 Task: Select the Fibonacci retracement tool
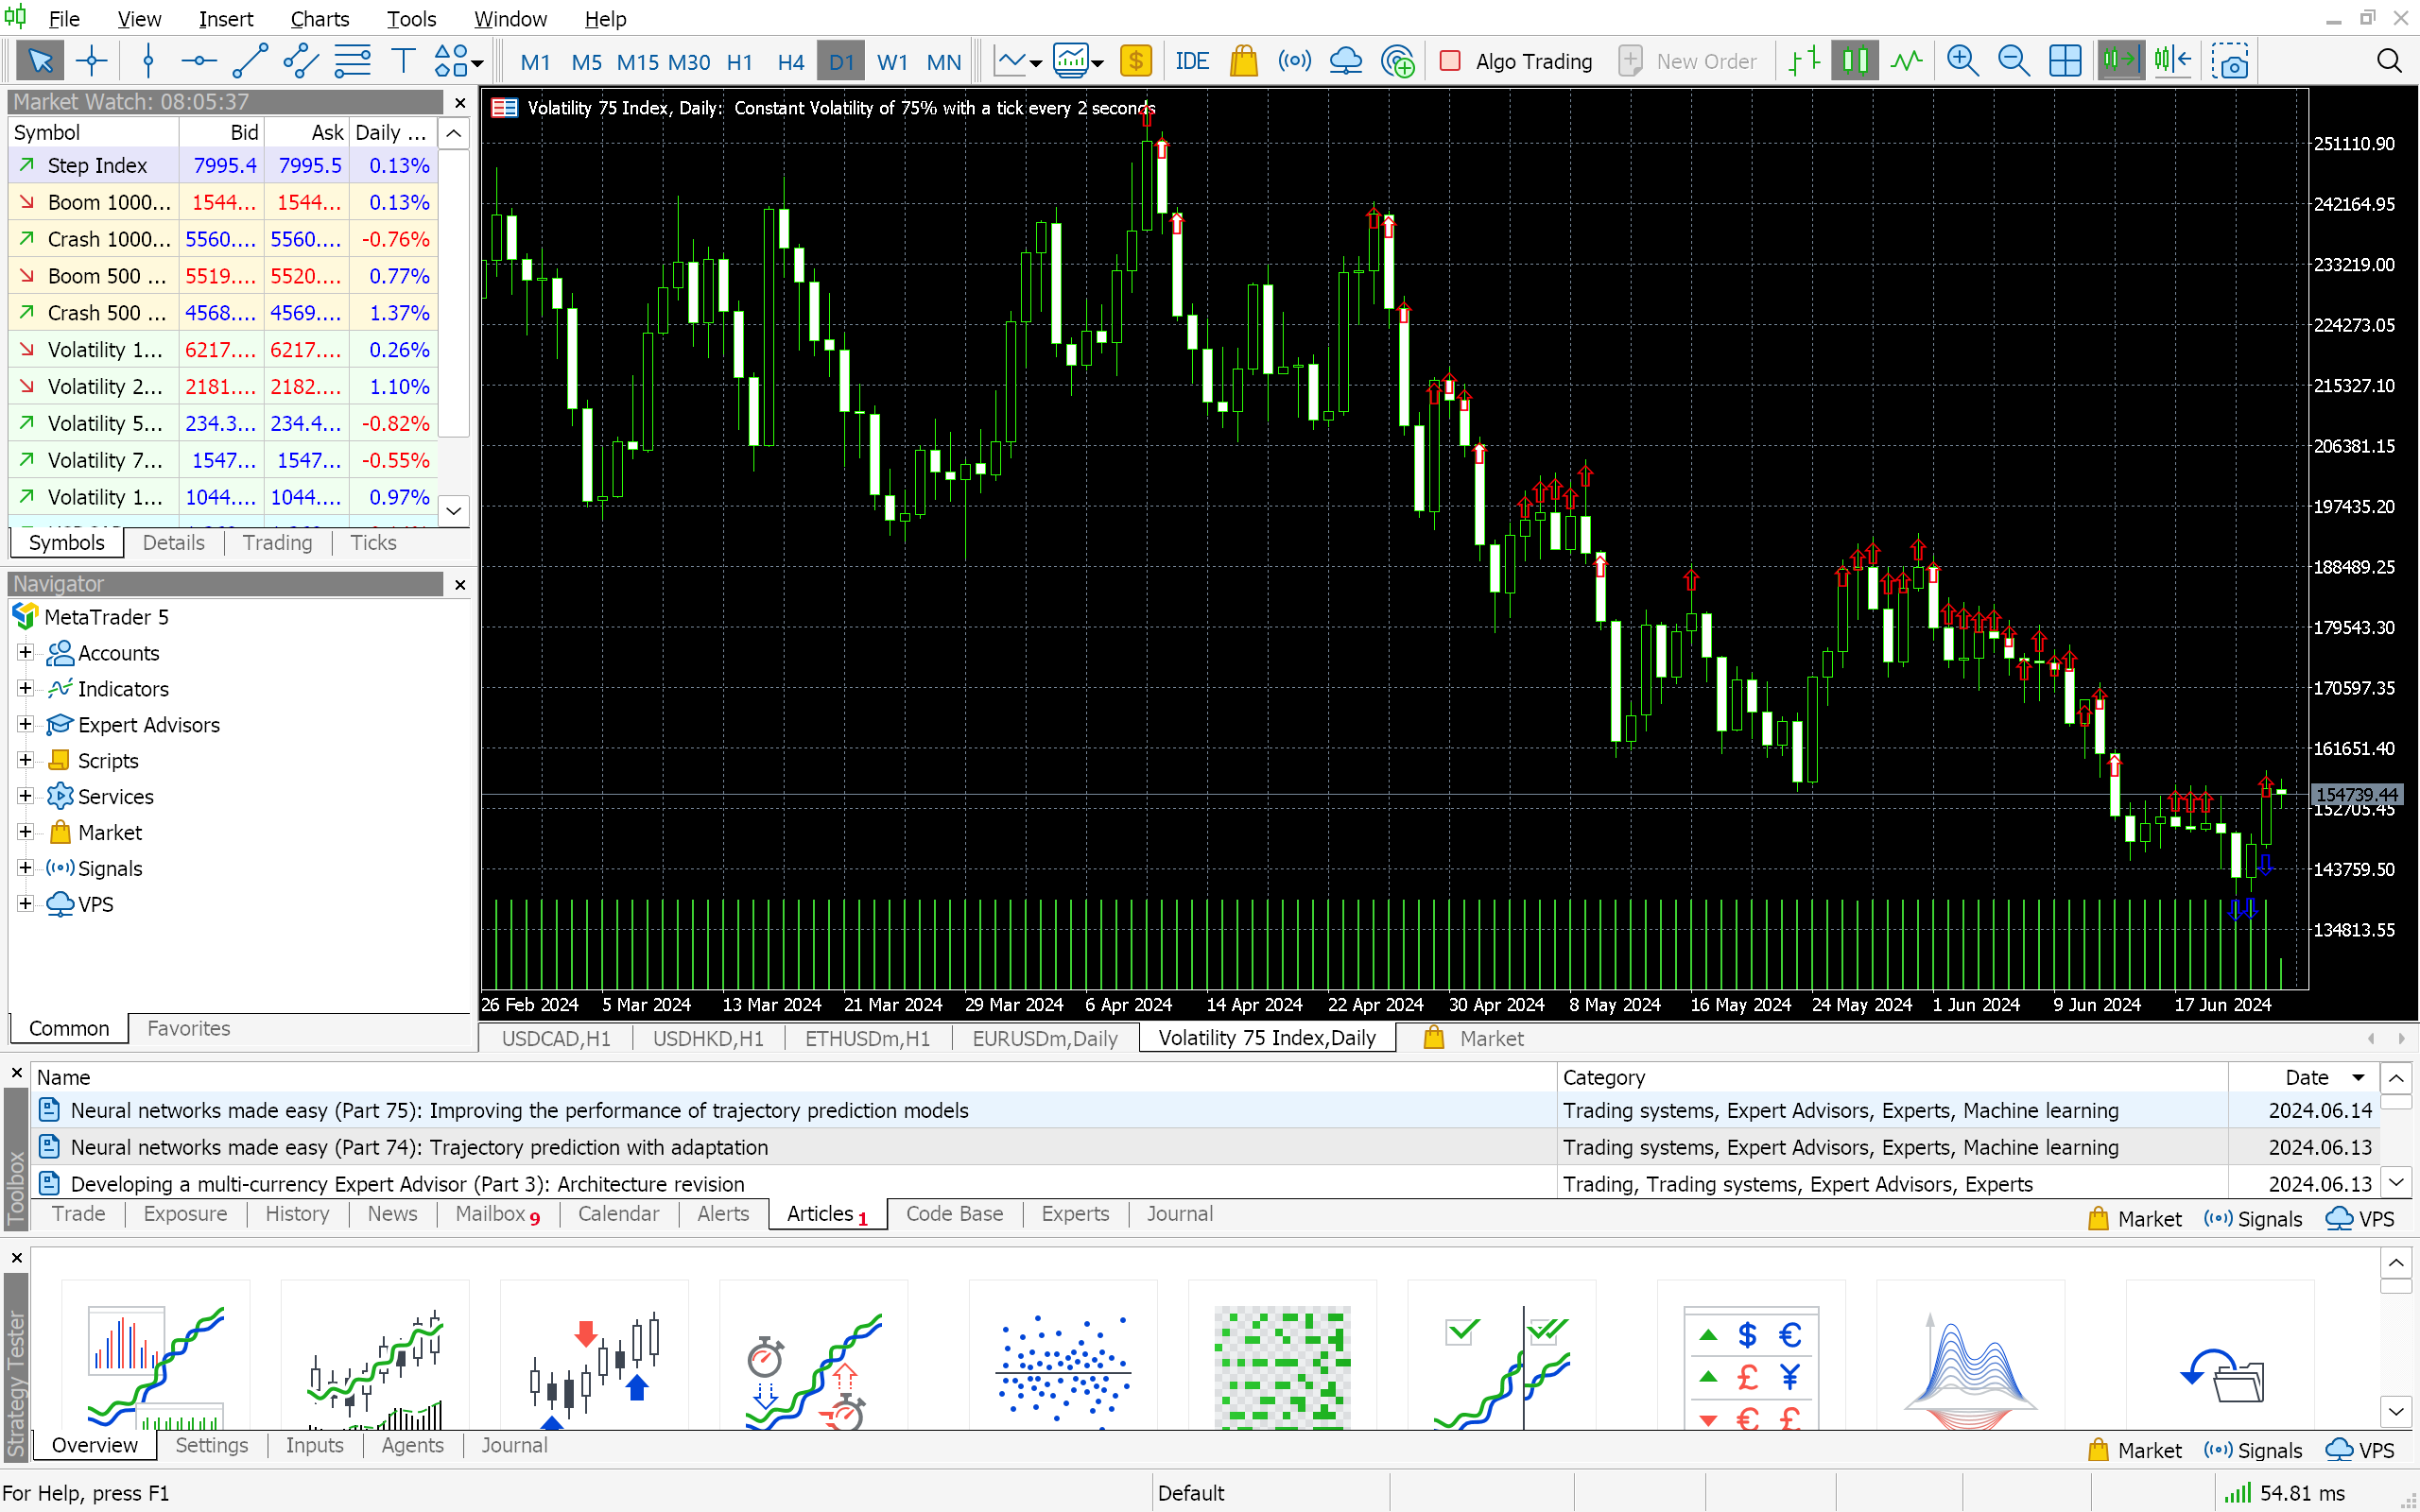pos(352,61)
